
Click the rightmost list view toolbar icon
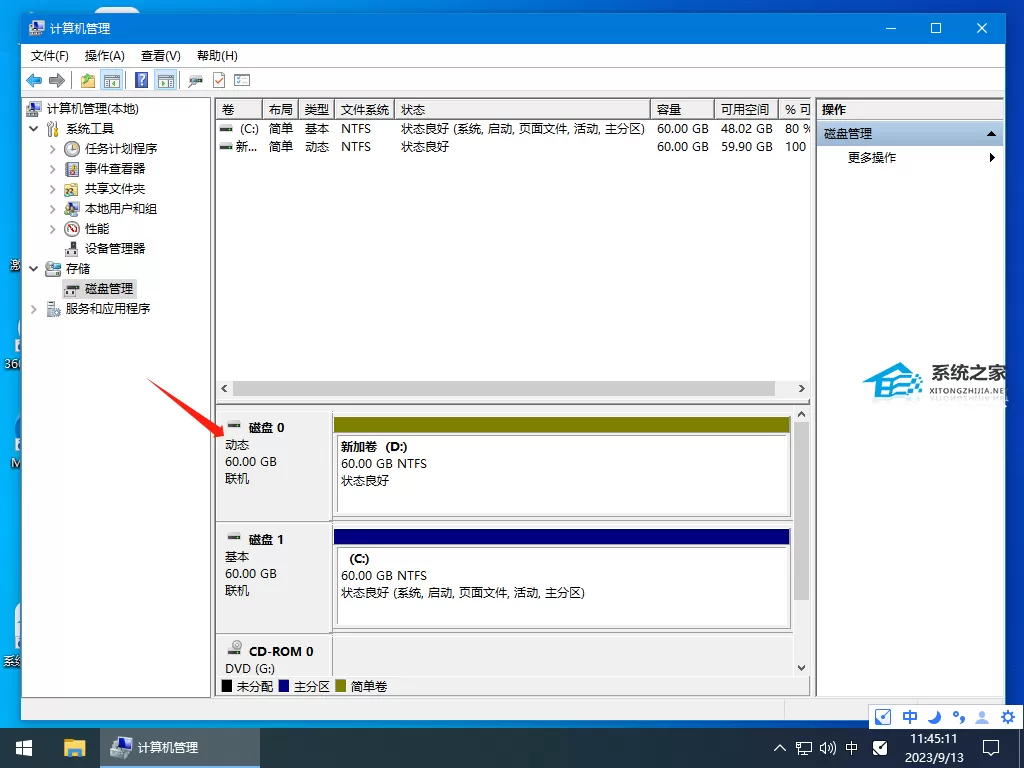242,80
